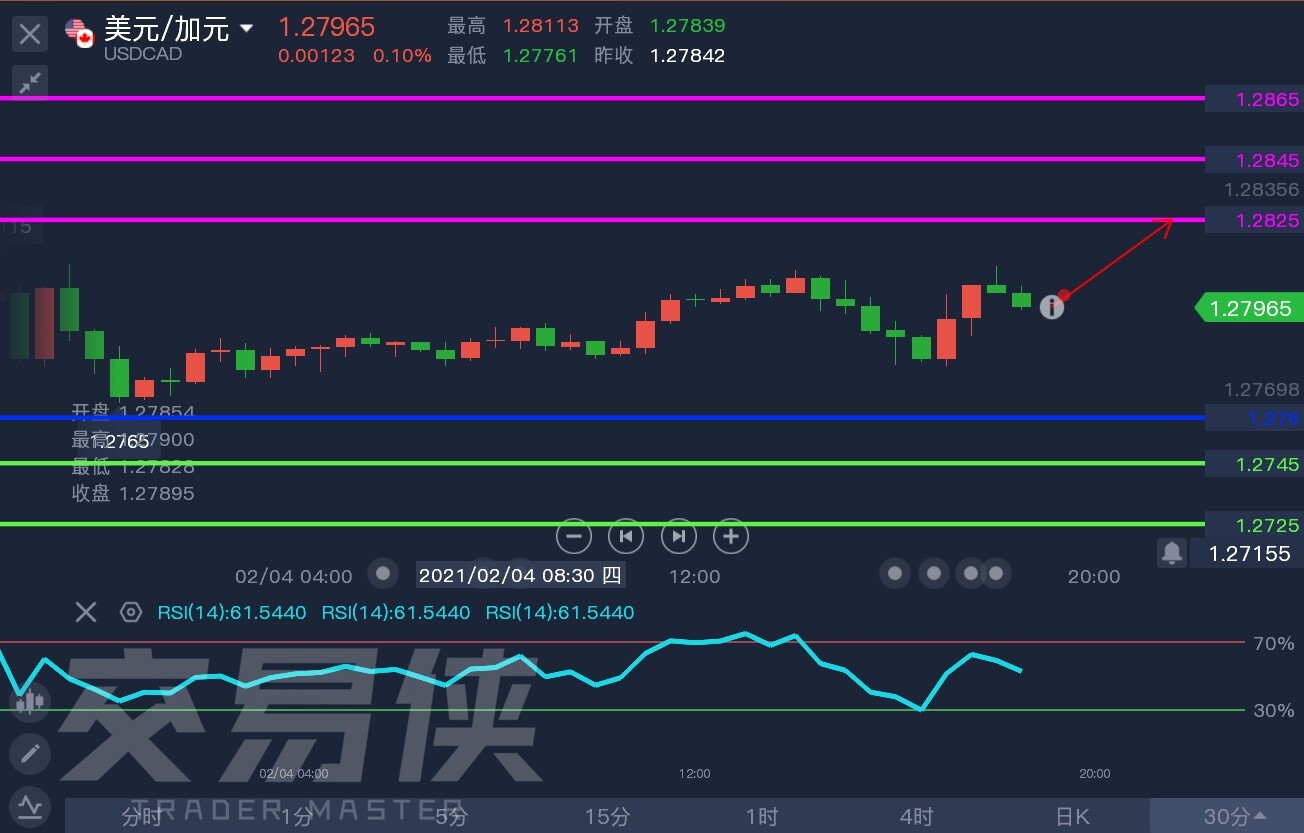Click the first RSI(14):61.5440 label
The image size is (1304, 833).
(x=232, y=612)
